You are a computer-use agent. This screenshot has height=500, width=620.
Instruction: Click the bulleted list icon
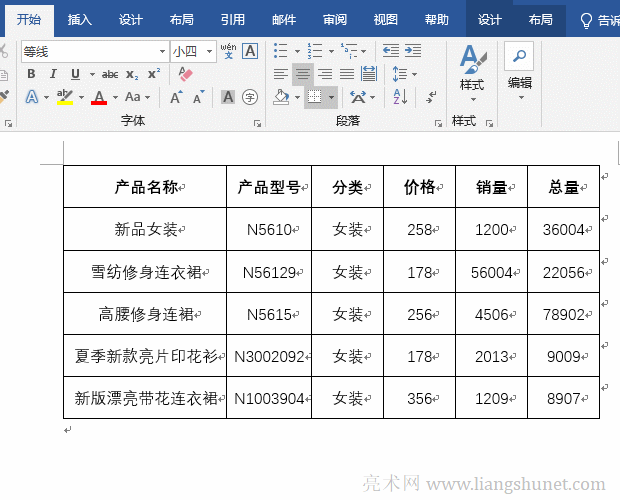coord(281,51)
